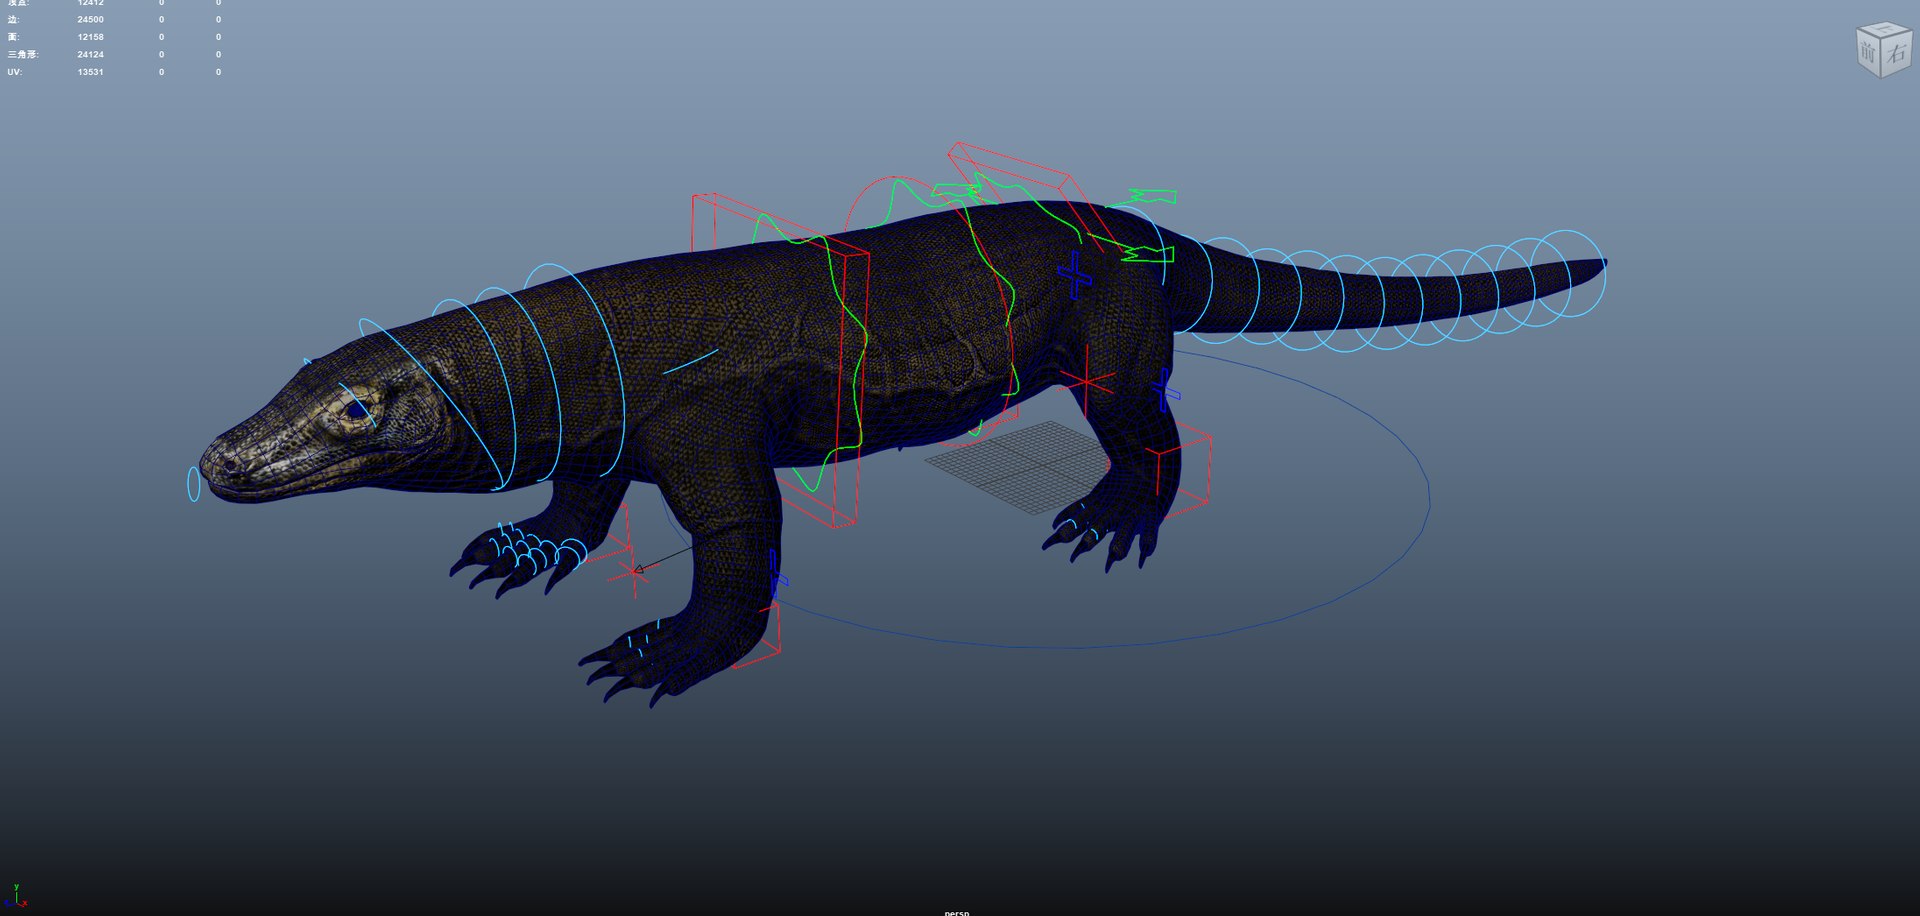Click the 24500 edge count value
1920x916 pixels.
[90, 20]
